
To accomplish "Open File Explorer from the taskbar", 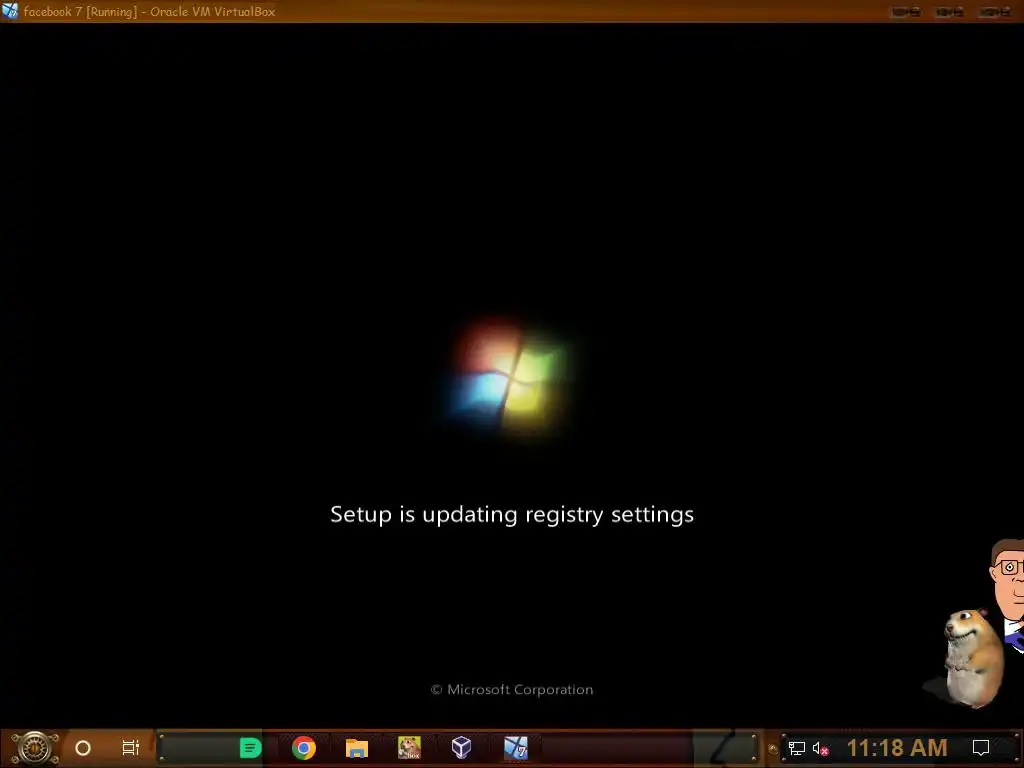I will coord(357,748).
